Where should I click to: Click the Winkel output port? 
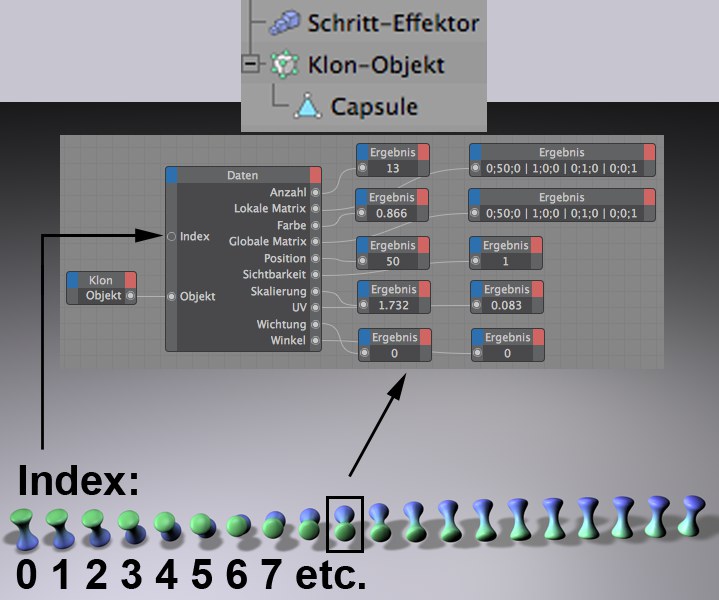point(315,340)
